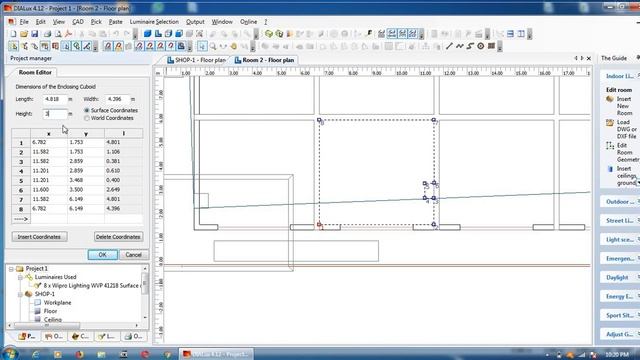Screen dimensions: 640x360
Task: Click the Length input field
Action: pyautogui.click(x=54, y=99)
